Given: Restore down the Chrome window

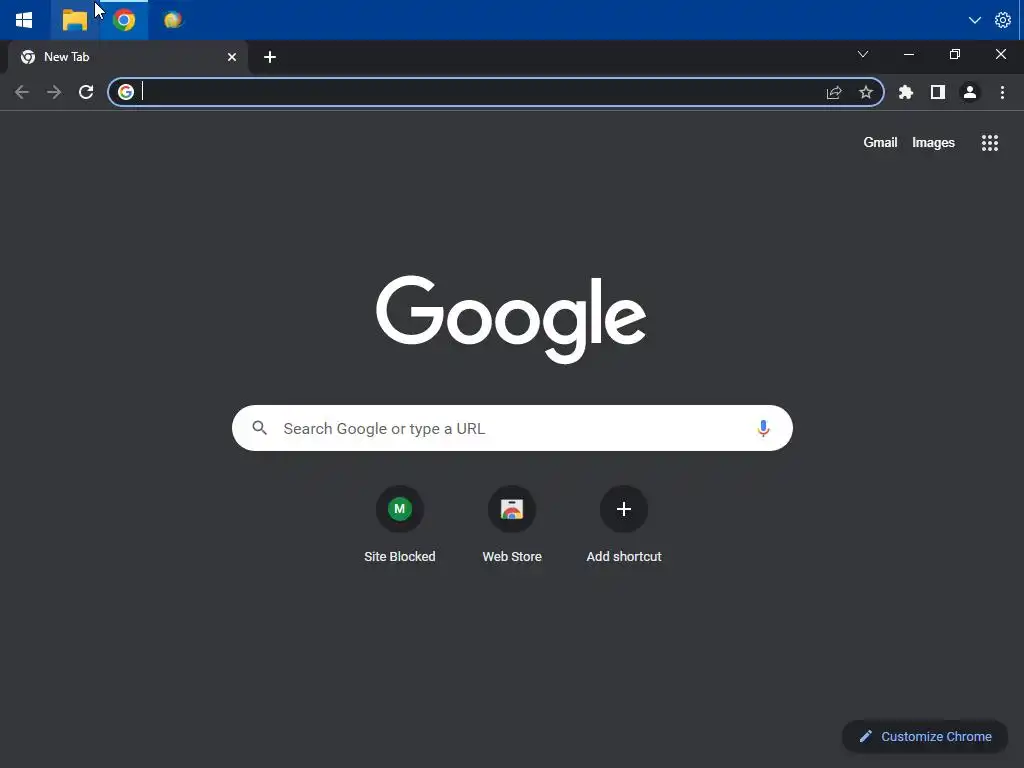Looking at the screenshot, I should pyautogui.click(x=955, y=54).
